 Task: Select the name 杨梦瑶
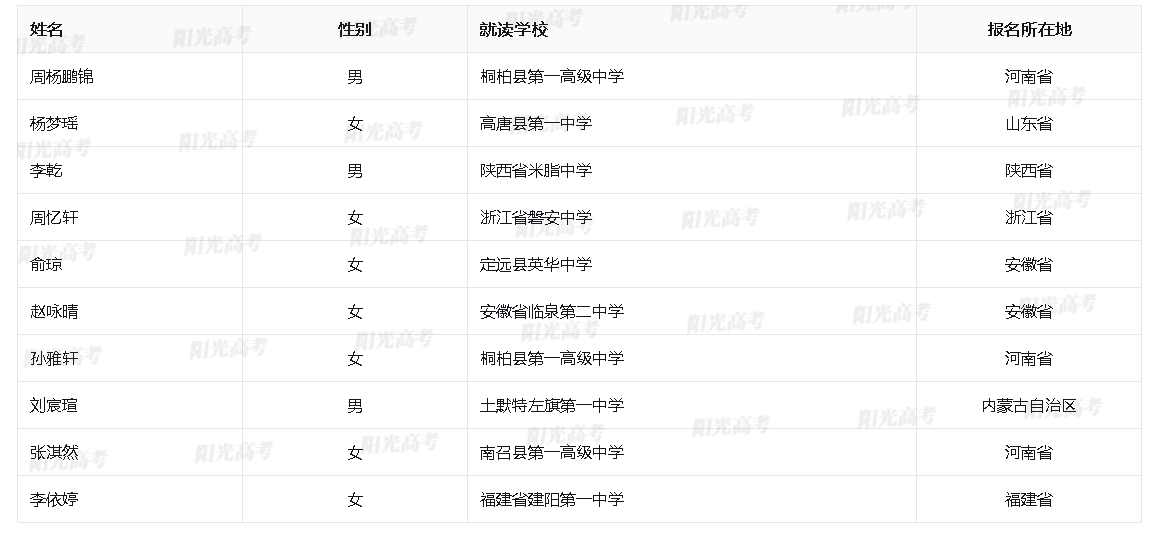tap(53, 124)
